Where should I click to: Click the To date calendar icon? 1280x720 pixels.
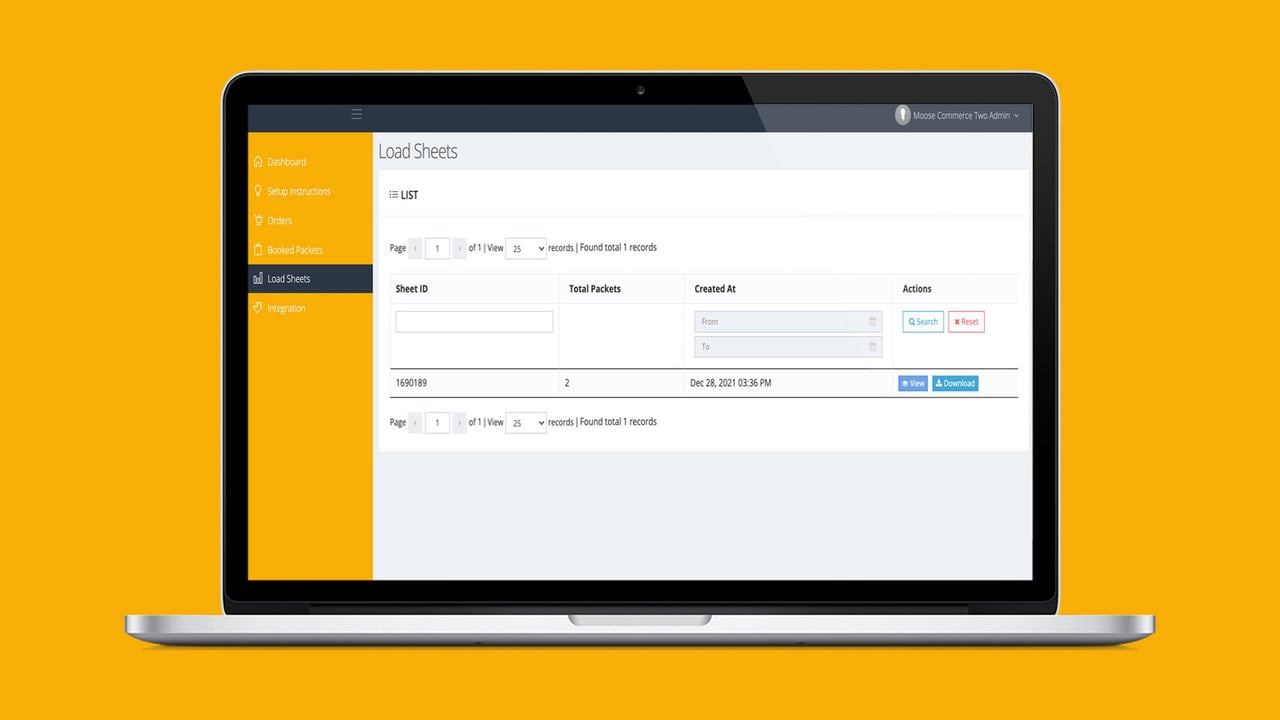872,347
